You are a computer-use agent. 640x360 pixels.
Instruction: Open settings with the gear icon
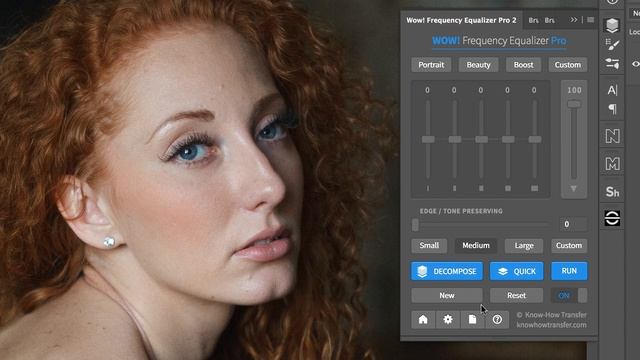point(448,320)
